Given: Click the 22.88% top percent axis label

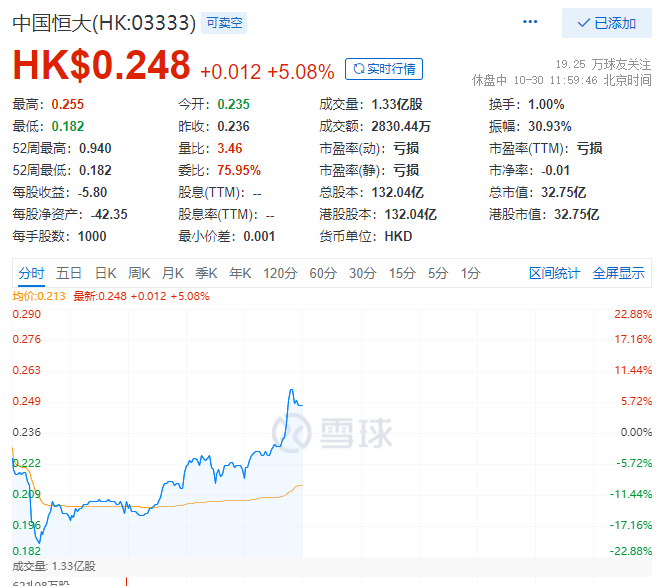Looking at the screenshot, I should (x=633, y=314).
